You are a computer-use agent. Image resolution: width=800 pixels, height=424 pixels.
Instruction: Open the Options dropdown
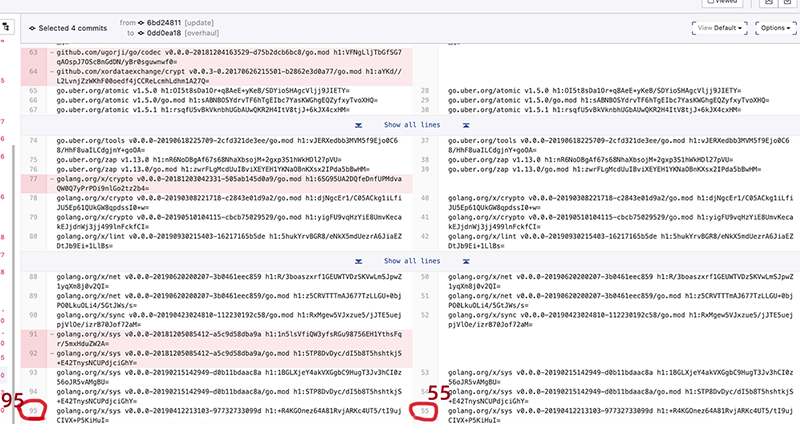[776, 28]
